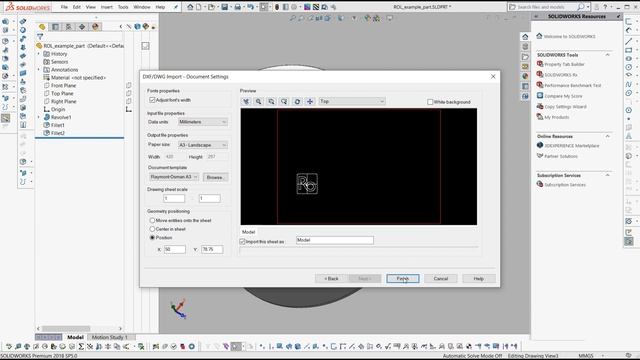Select Fillet2 in feature tree
This screenshot has width=640, height=360.
tap(58, 133)
